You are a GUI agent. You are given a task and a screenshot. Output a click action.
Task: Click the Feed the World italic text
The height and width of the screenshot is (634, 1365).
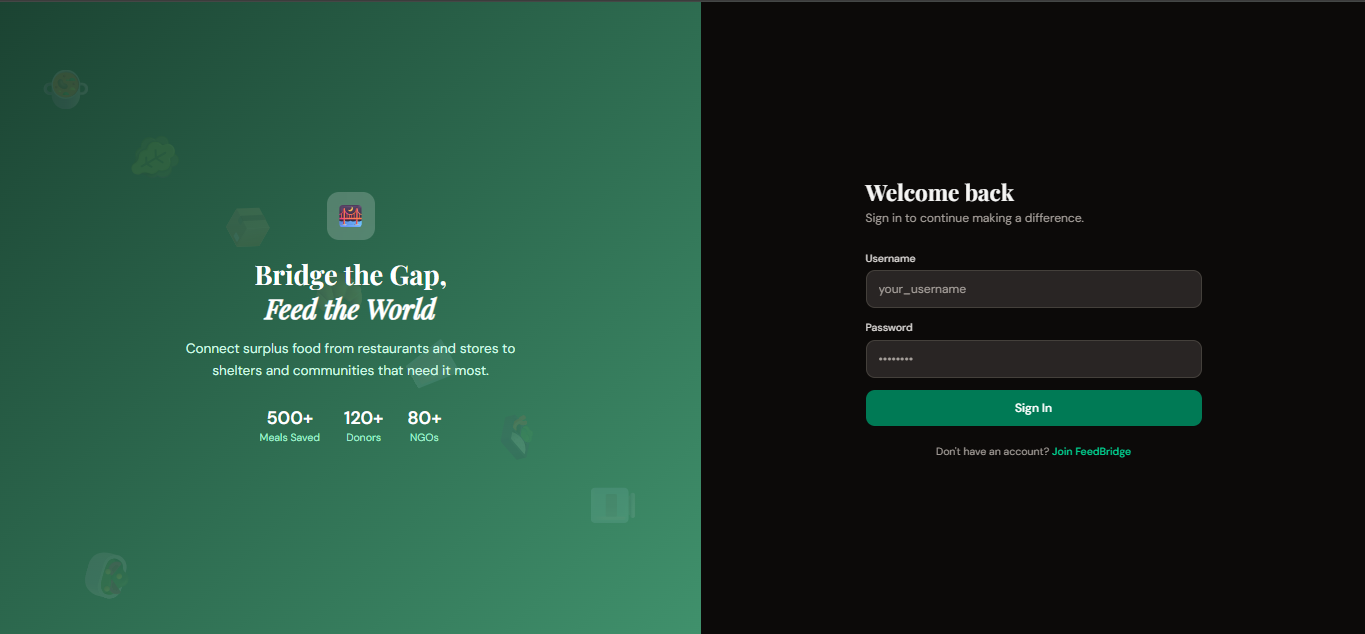click(350, 309)
